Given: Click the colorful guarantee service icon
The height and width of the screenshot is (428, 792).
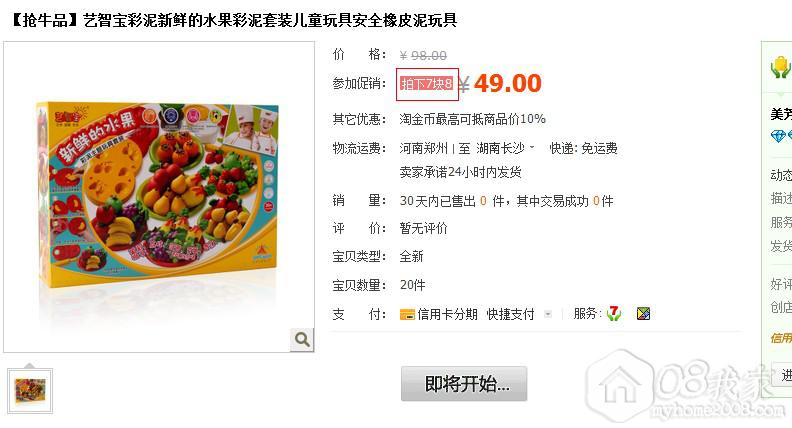Looking at the screenshot, I should 643,314.
